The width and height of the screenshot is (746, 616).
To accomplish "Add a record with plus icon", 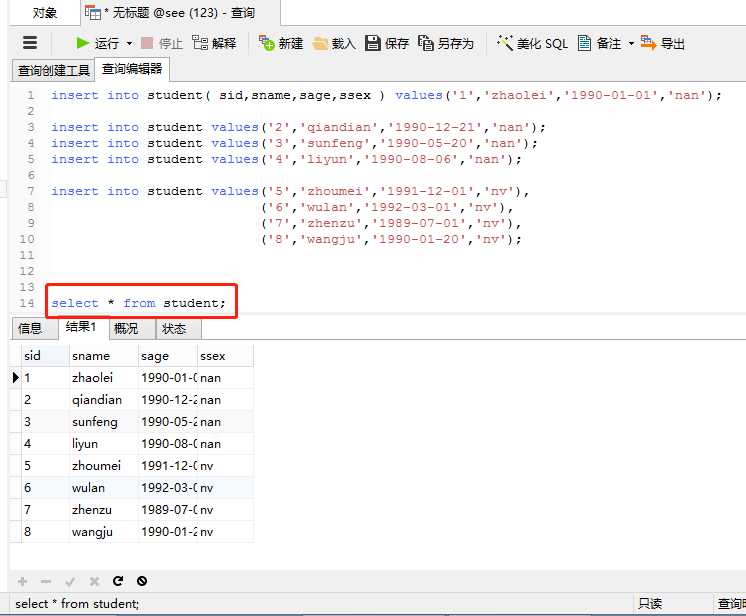I will (x=22, y=581).
